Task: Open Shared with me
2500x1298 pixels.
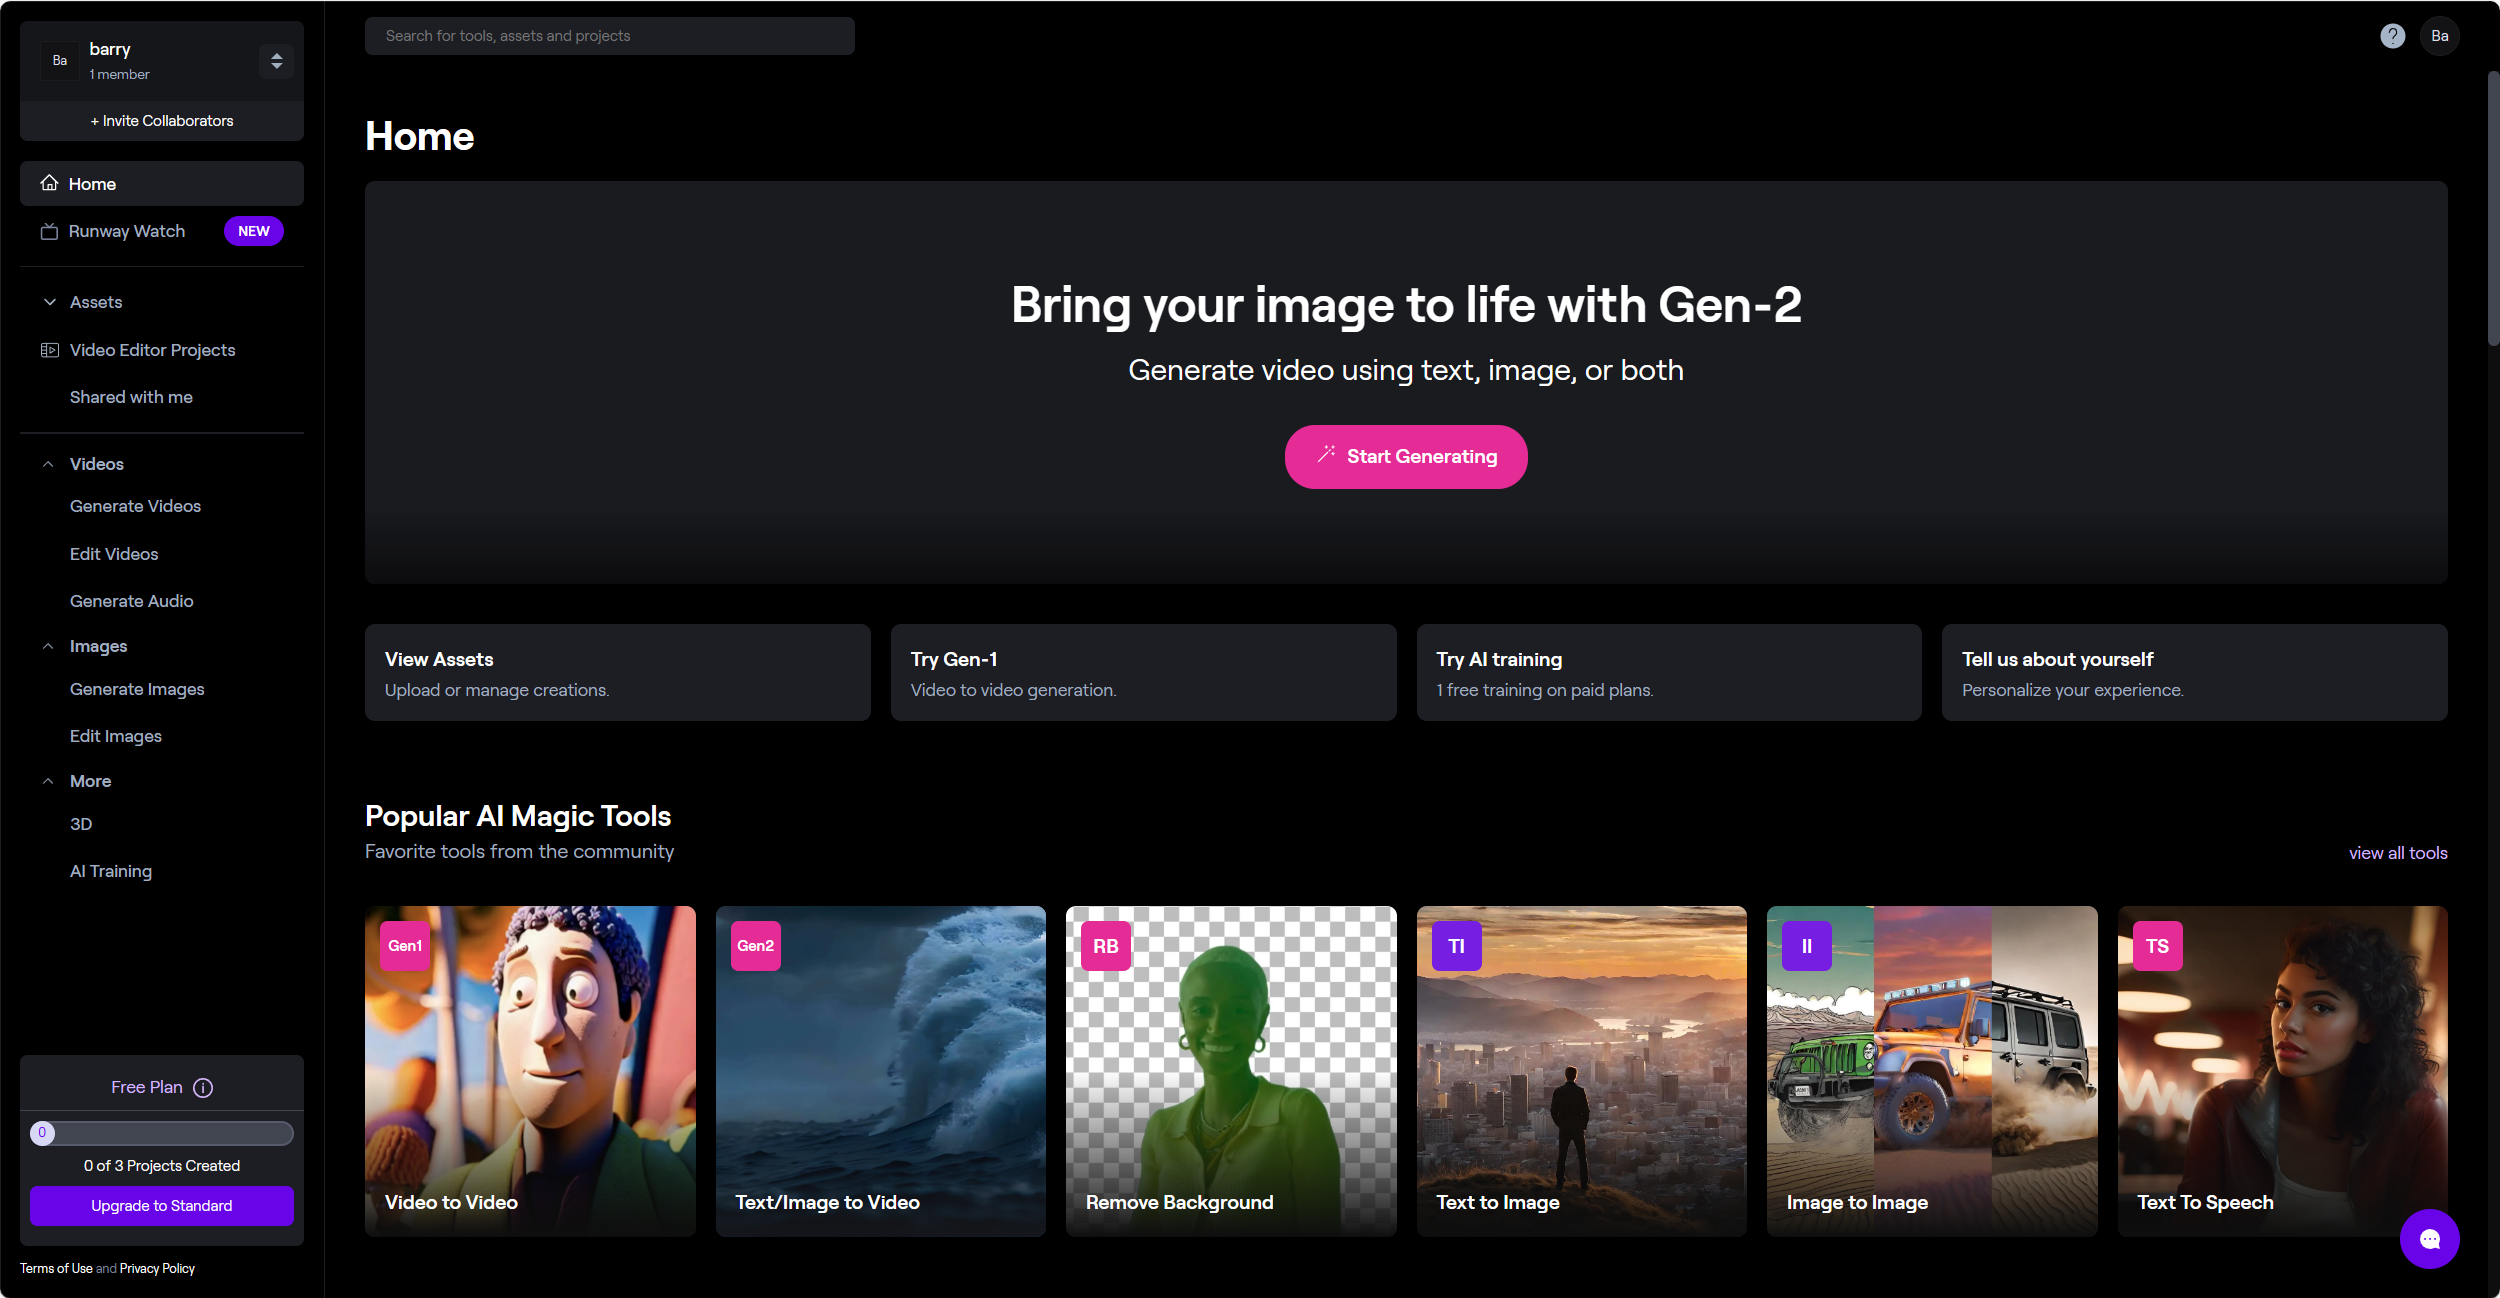Action: click(131, 397)
